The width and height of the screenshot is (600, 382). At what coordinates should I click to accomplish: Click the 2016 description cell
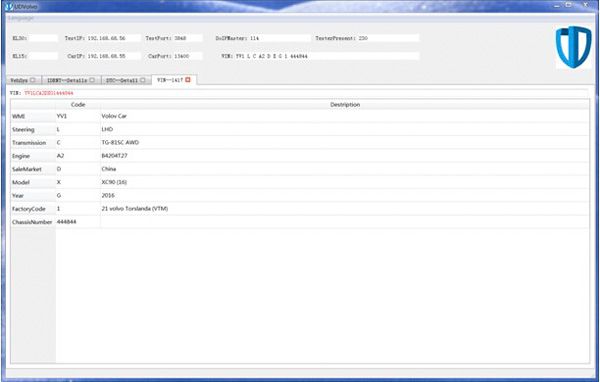(x=345, y=195)
